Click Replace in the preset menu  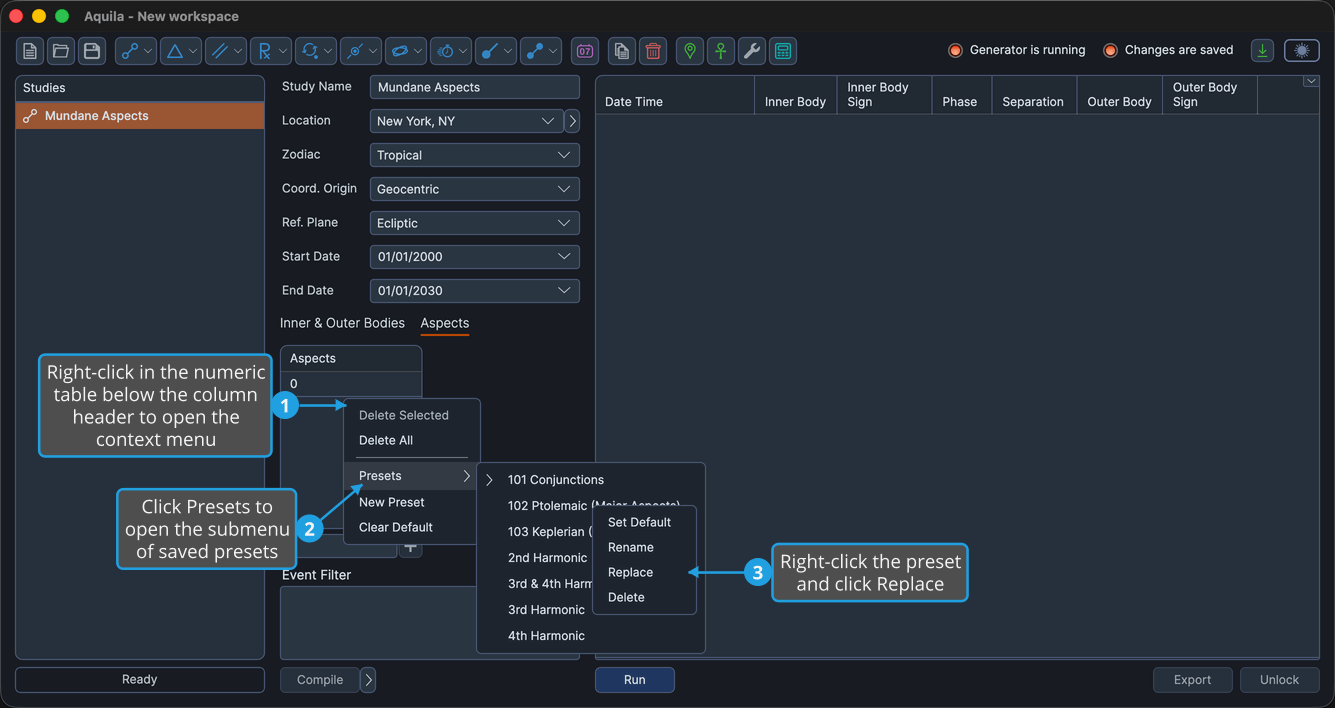(x=630, y=572)
